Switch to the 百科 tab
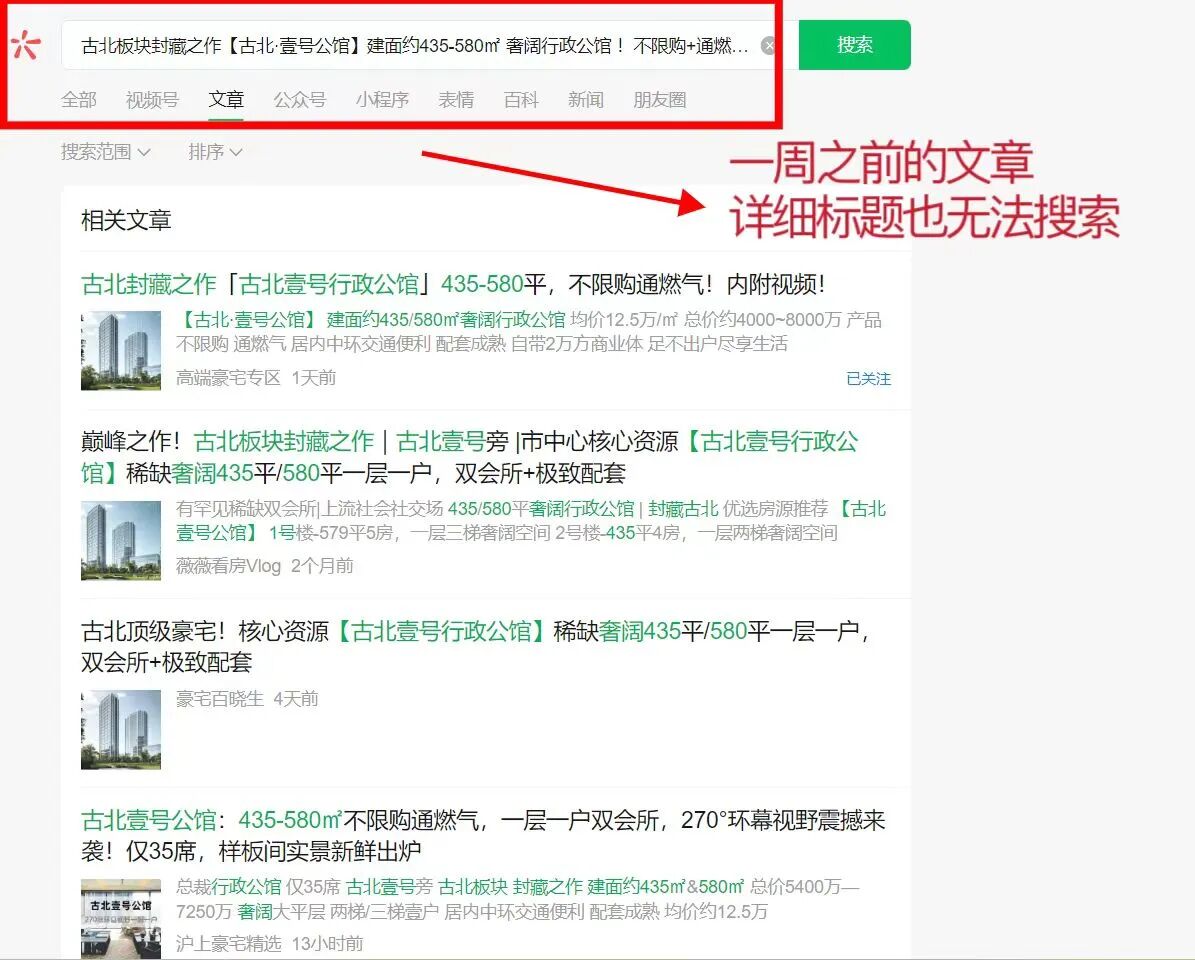Viewport: 1195px width, 960px height. pos(521,100)
